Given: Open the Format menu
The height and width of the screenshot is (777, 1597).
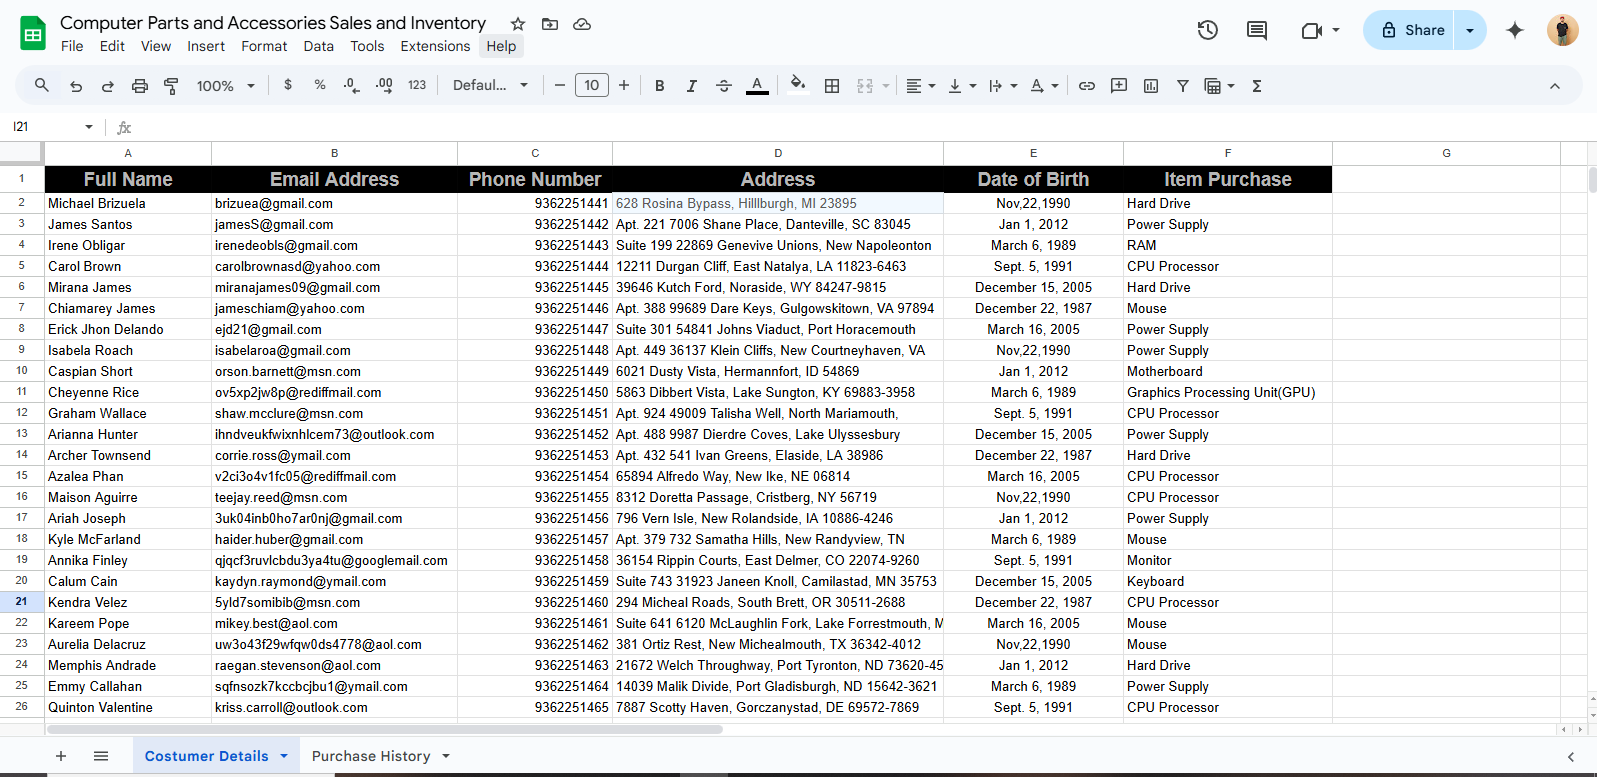Looking at the screenshot, I should 264,46.
